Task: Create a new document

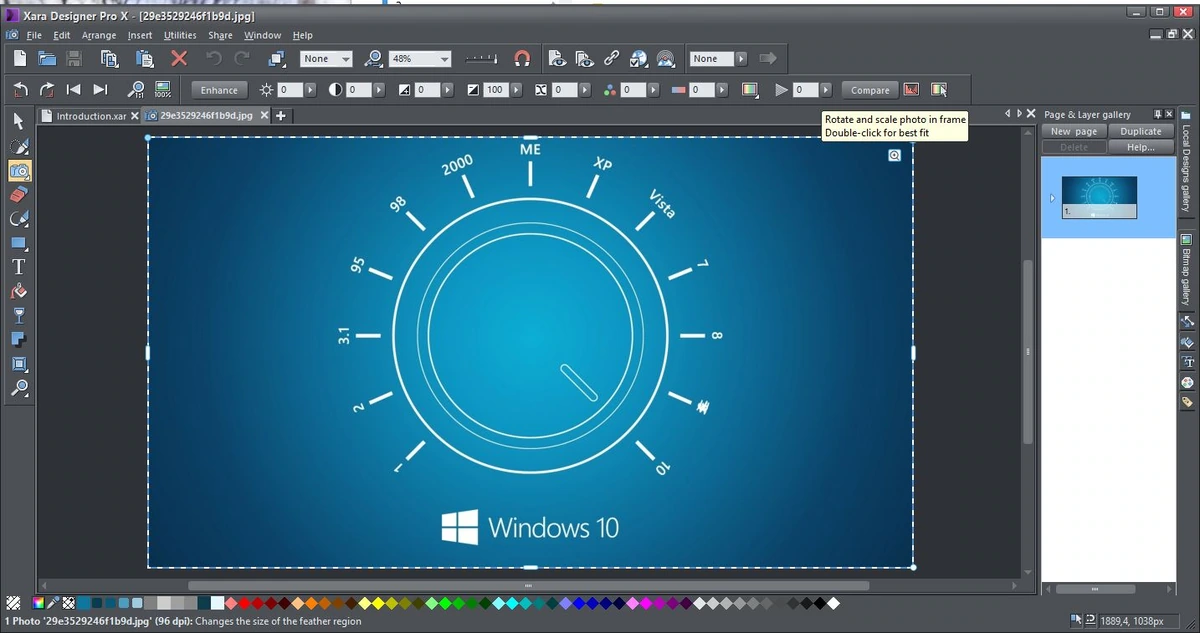Action: coord(20,59)
